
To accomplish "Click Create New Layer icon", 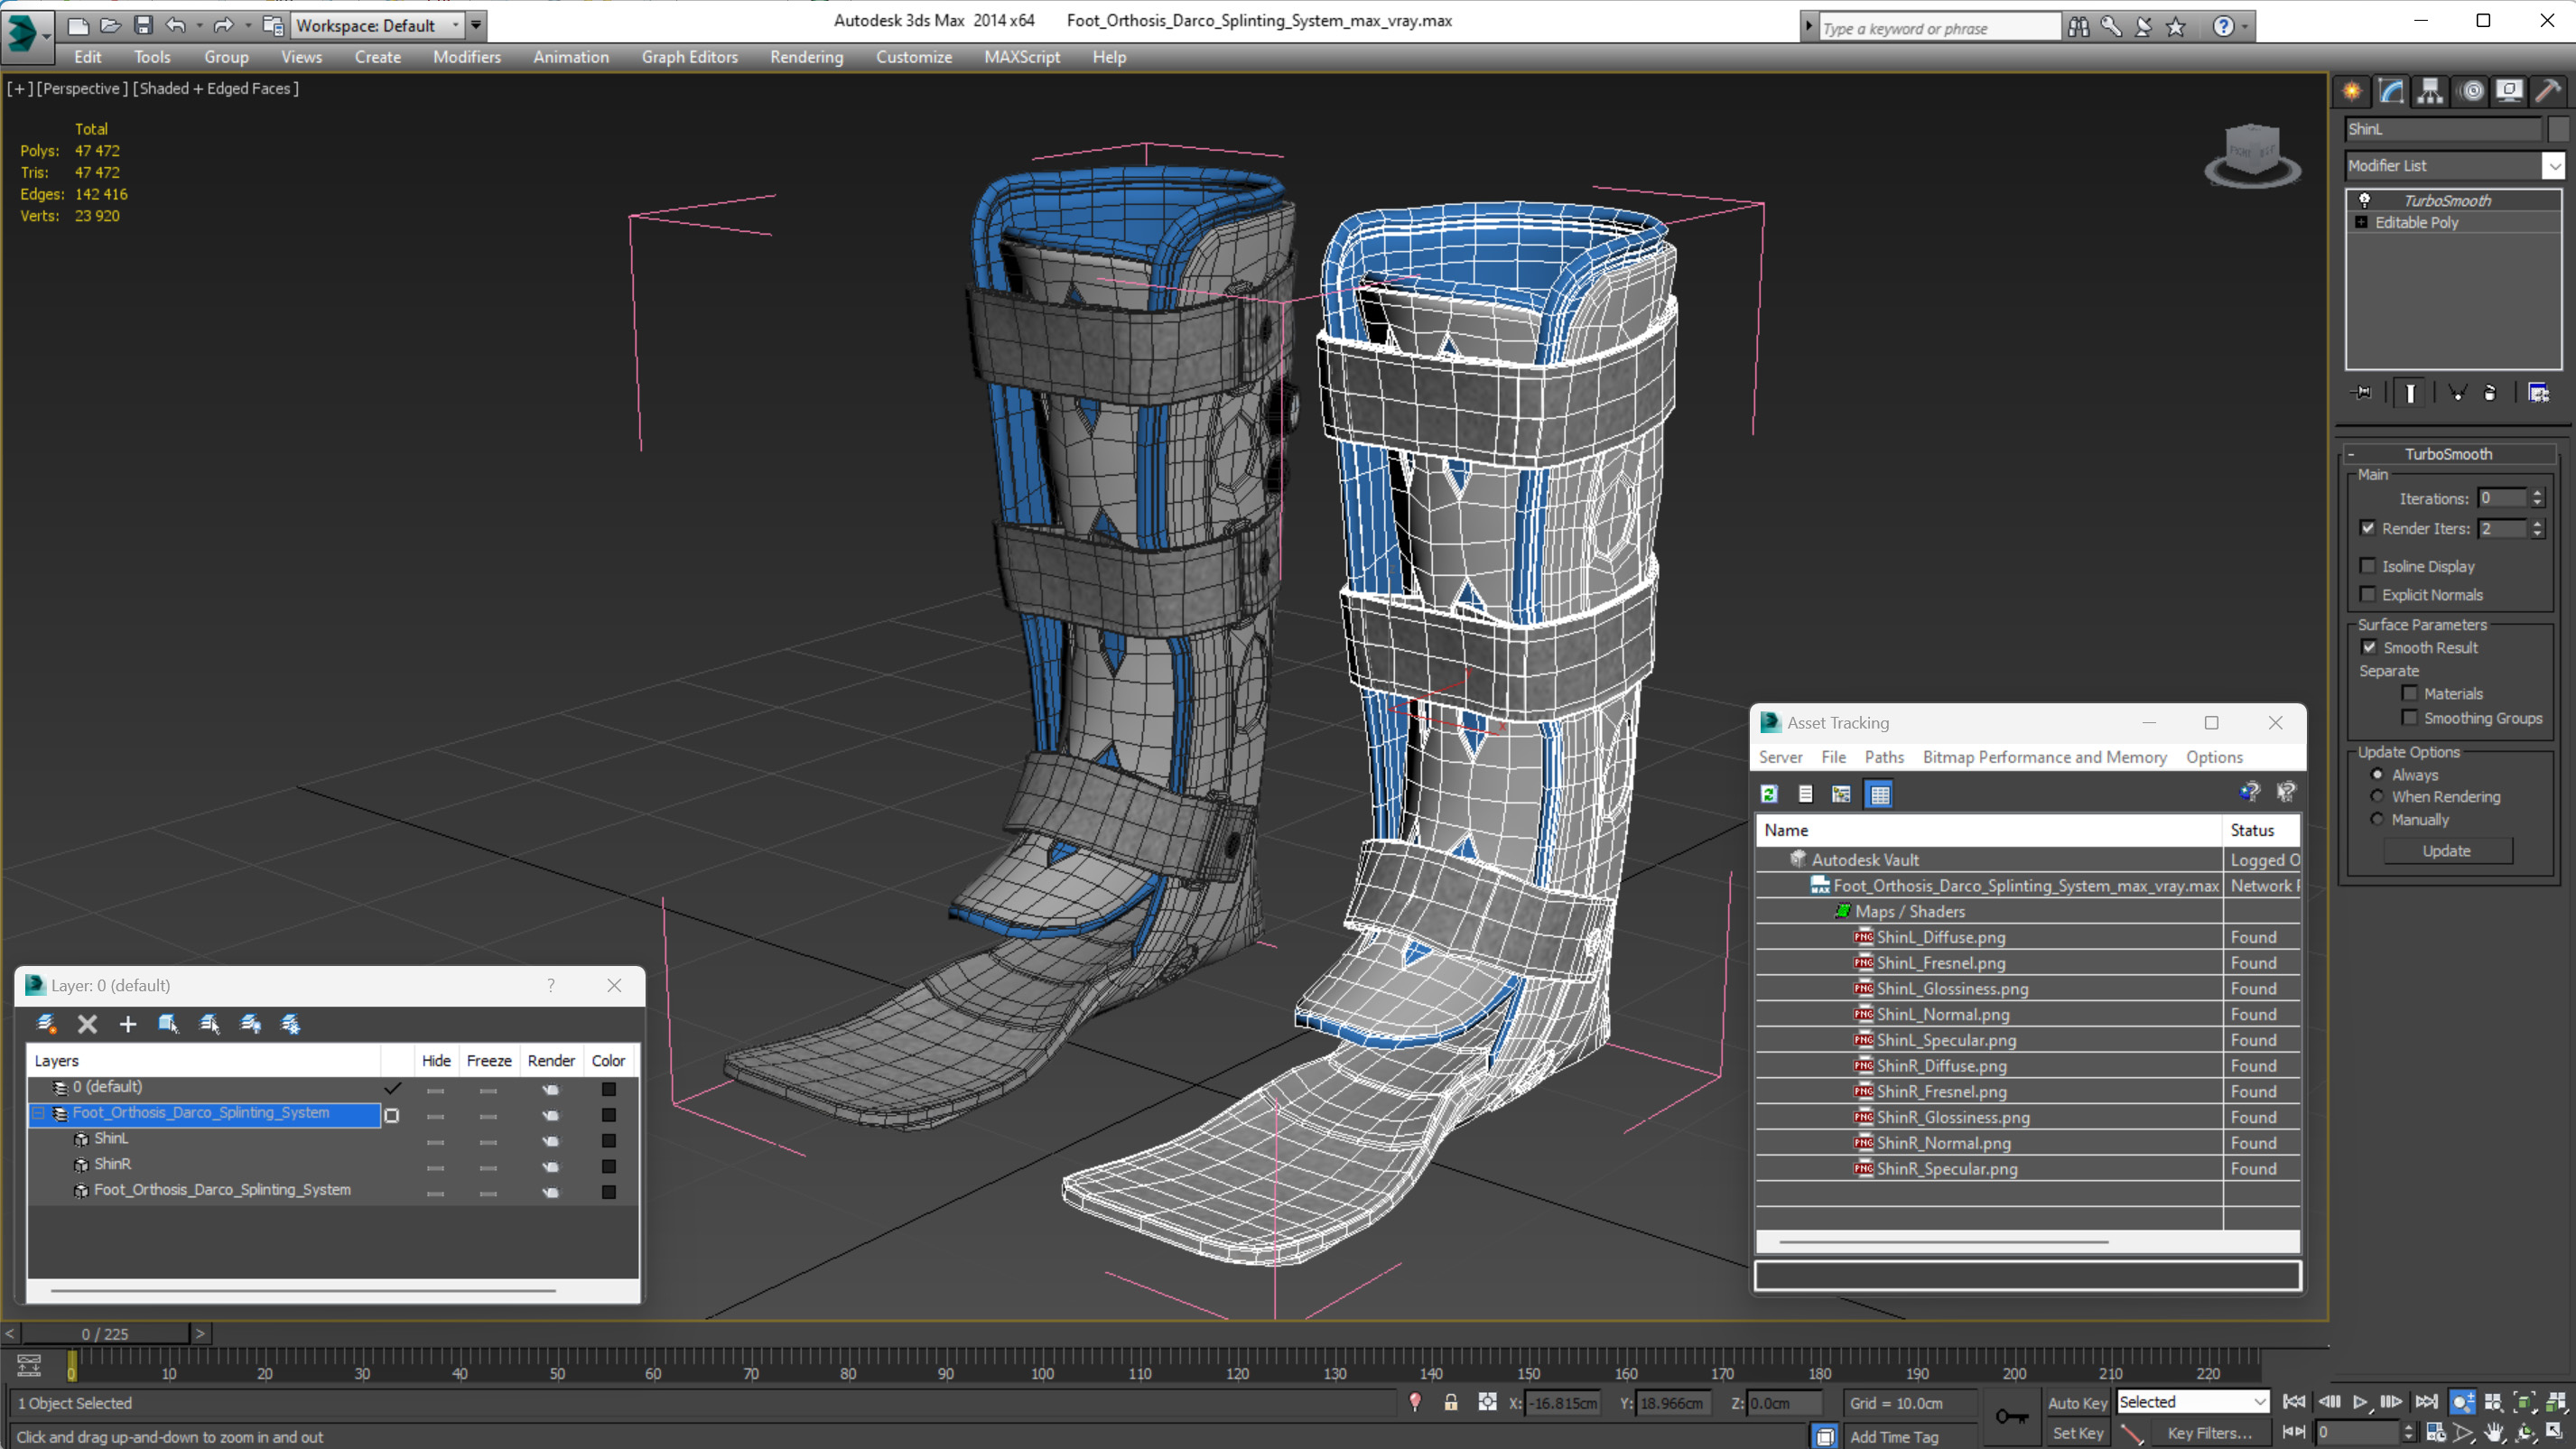I will [x=47, y=1023].
